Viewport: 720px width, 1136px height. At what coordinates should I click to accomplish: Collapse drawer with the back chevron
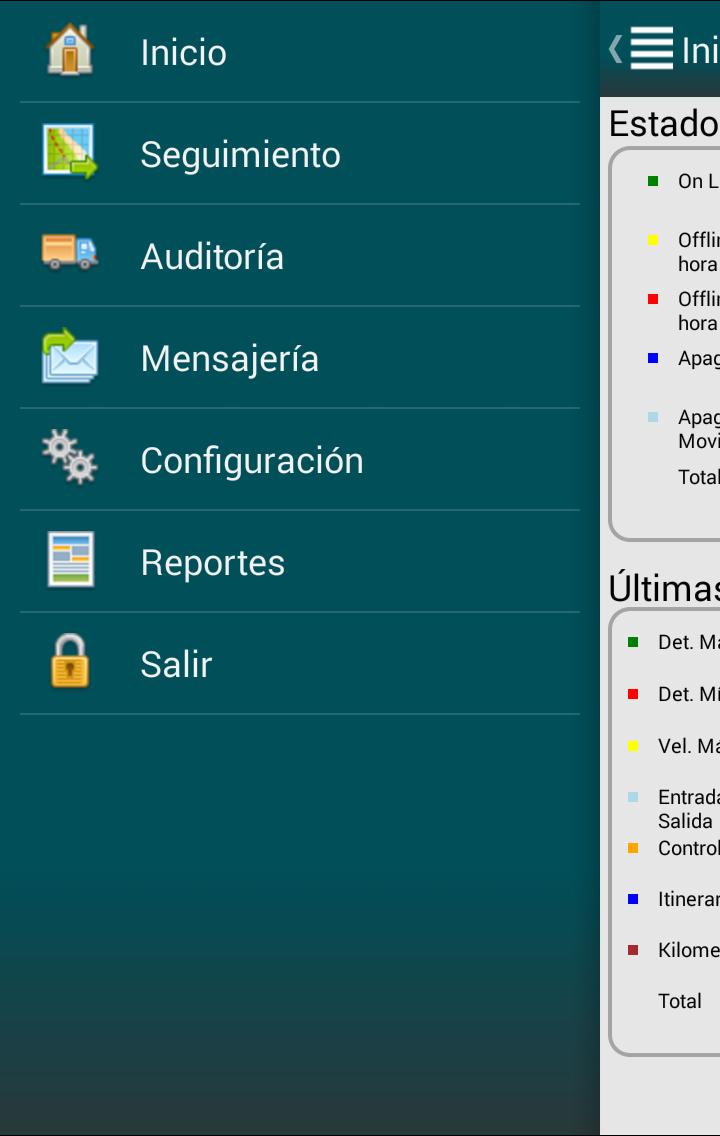pos(615,48)
